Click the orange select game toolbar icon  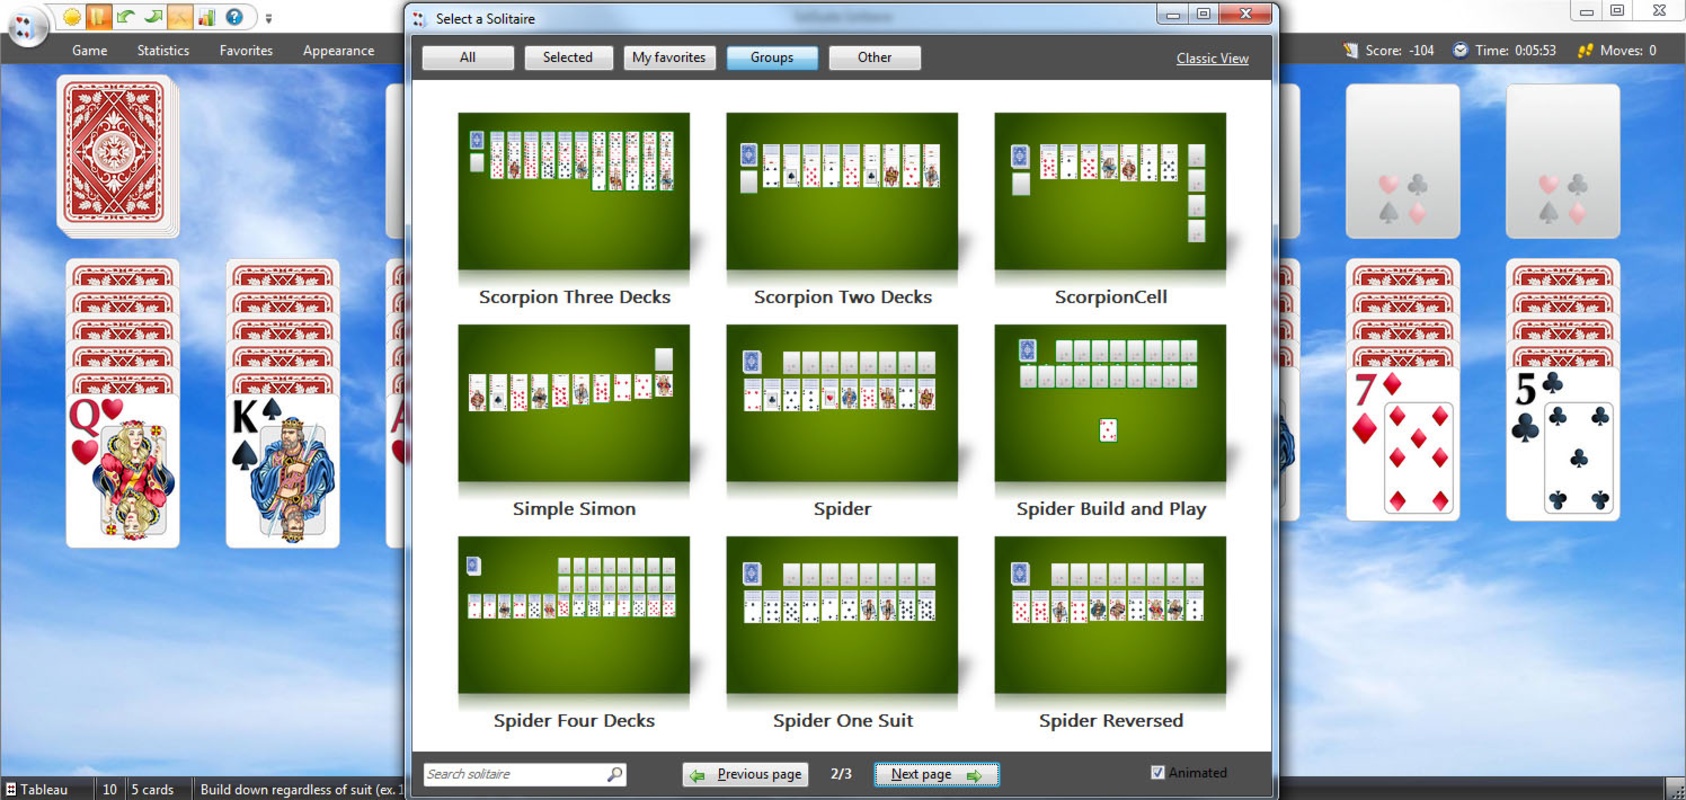(x=98, y=17)
